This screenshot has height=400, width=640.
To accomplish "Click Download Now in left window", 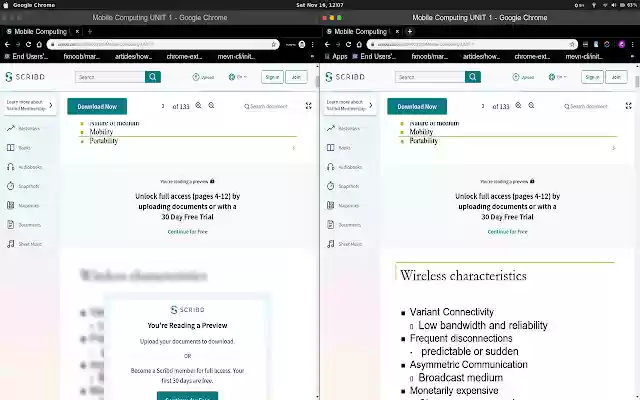I will [x=97, y=106].
